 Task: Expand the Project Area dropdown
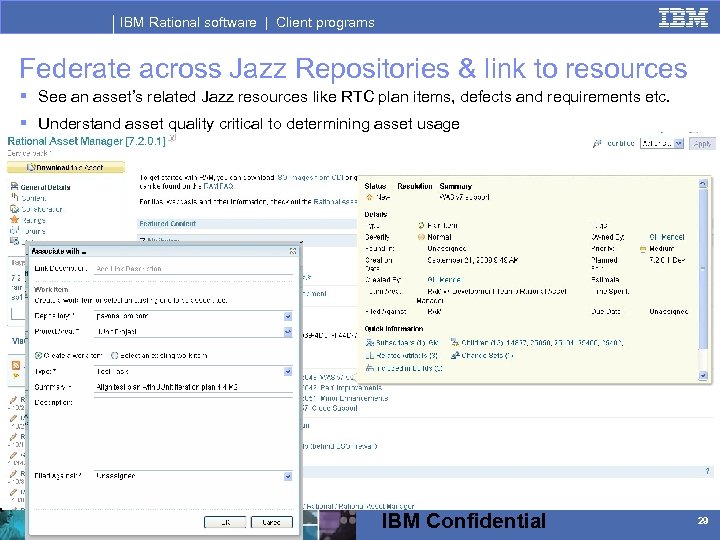[288, 332]
